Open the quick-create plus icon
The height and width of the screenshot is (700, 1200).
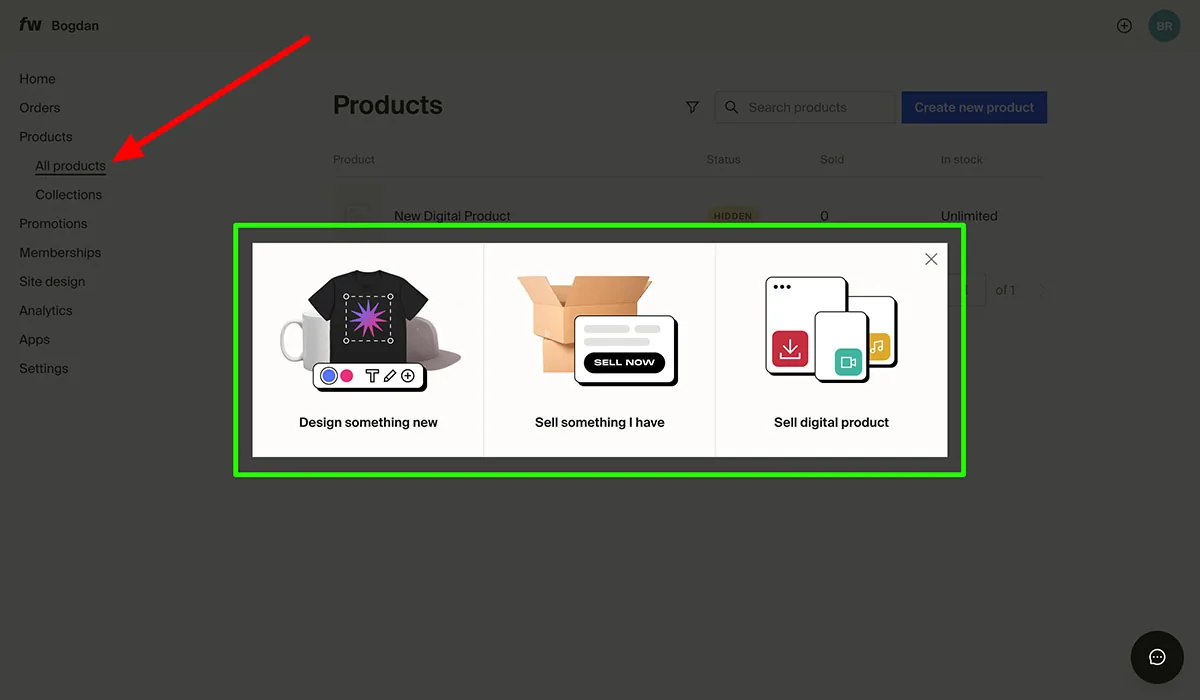(x=1124, y=25)
